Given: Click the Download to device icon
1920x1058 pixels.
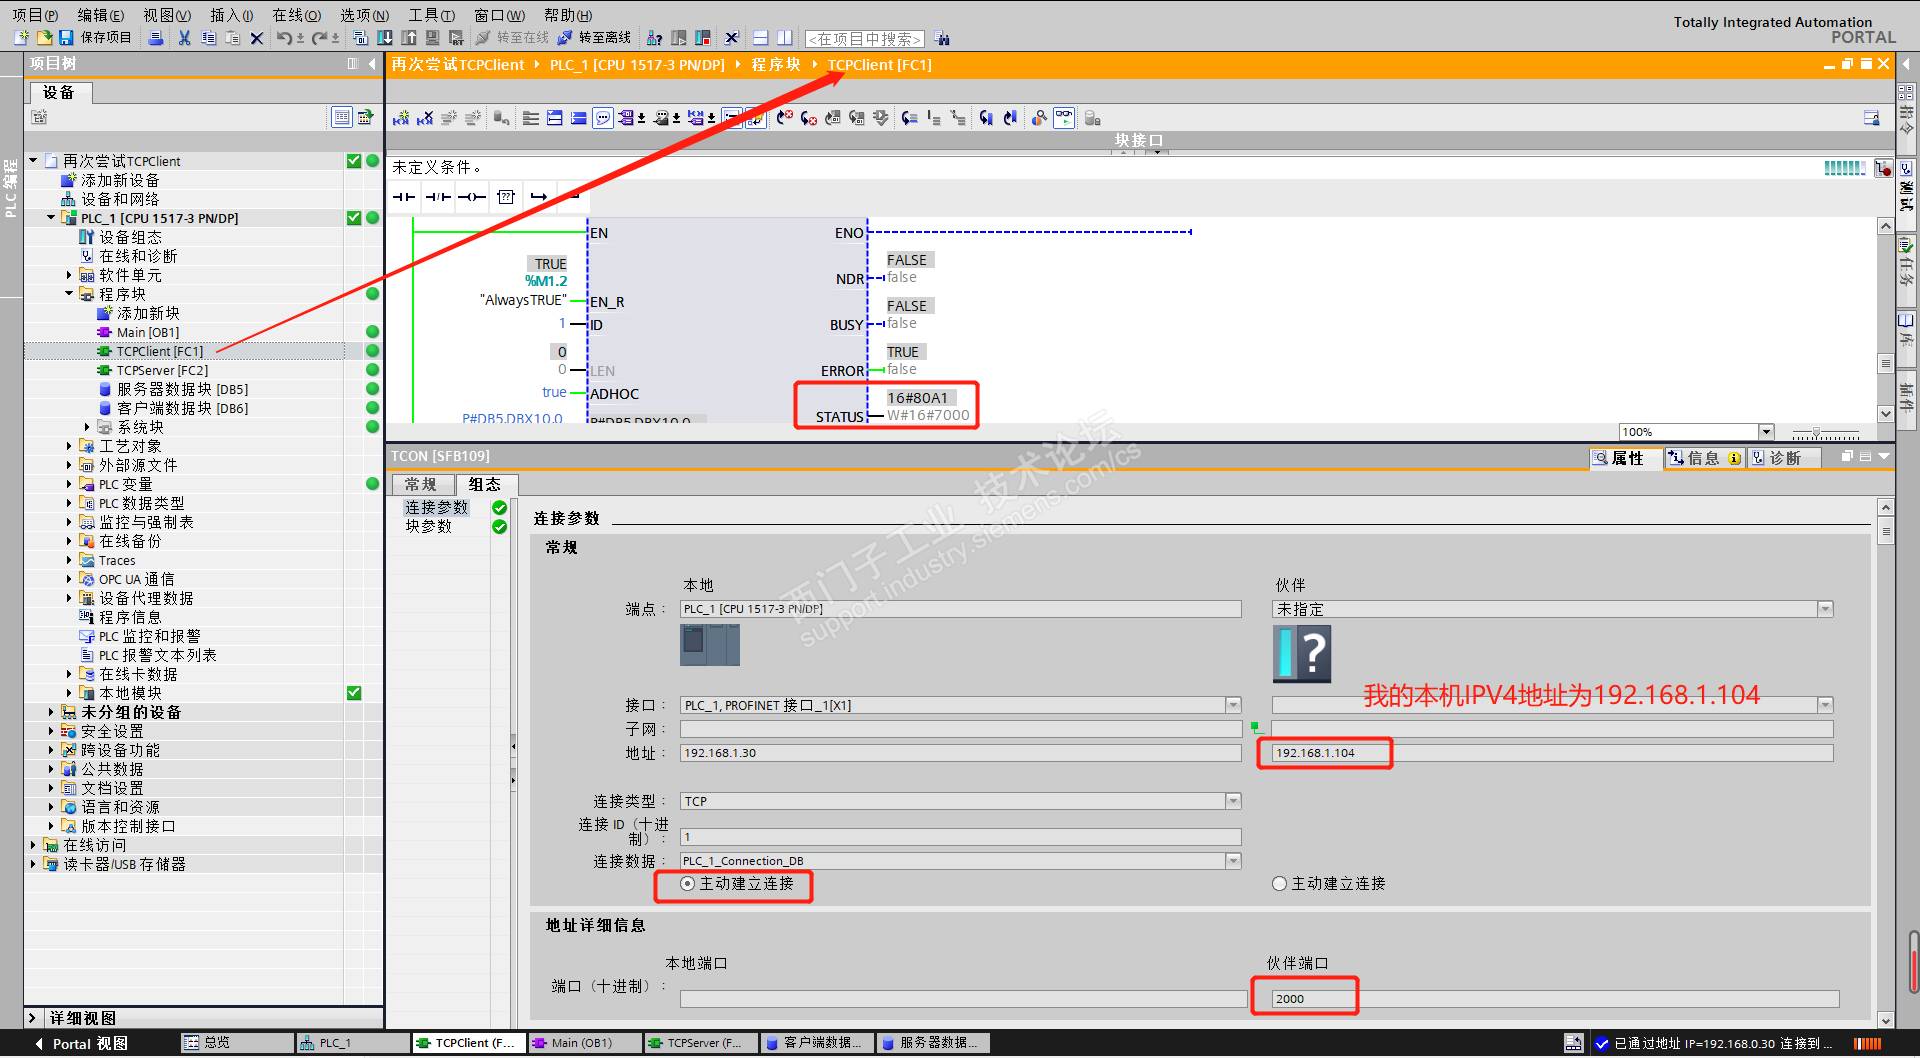Looking at the screenshot, I should coord(385,37).
